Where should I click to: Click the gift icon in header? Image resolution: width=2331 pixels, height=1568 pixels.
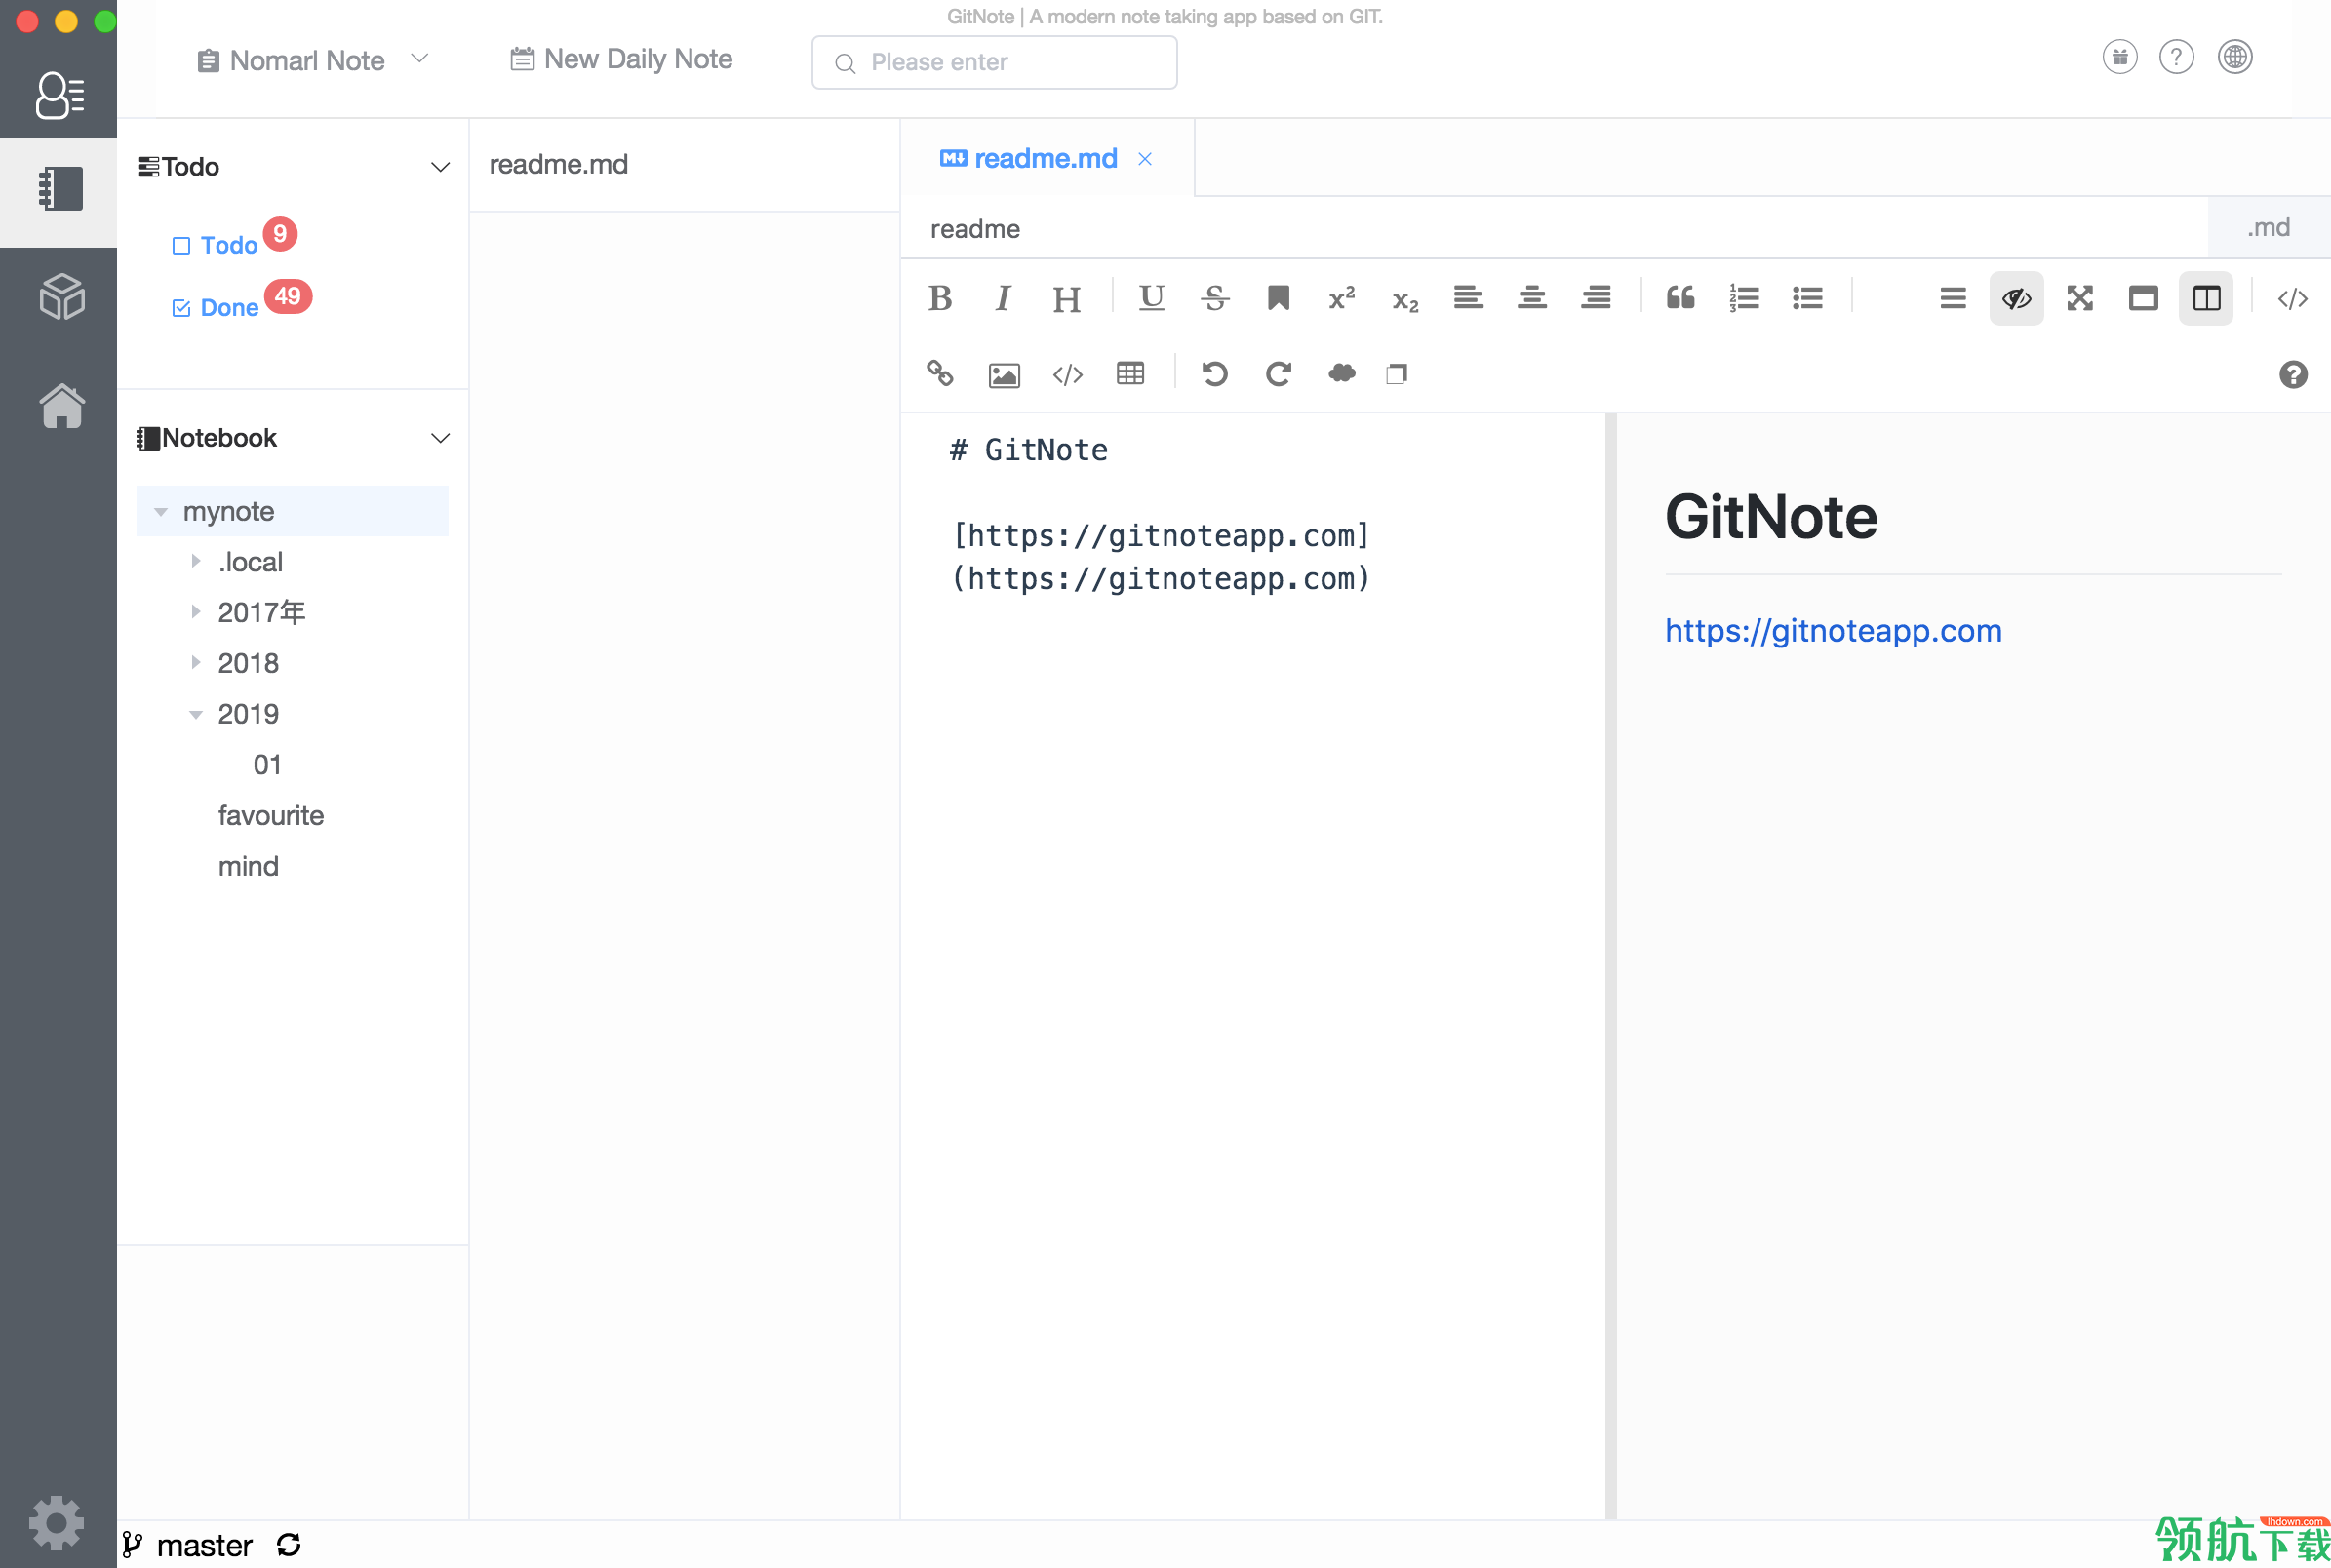click(2119, 57)
